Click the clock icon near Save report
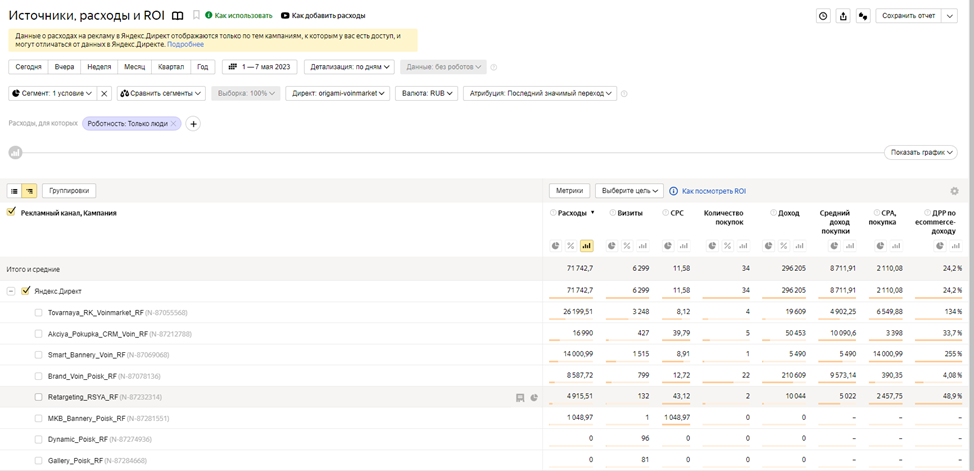Screen dimensions: 974x471 [x=823, y=16]
